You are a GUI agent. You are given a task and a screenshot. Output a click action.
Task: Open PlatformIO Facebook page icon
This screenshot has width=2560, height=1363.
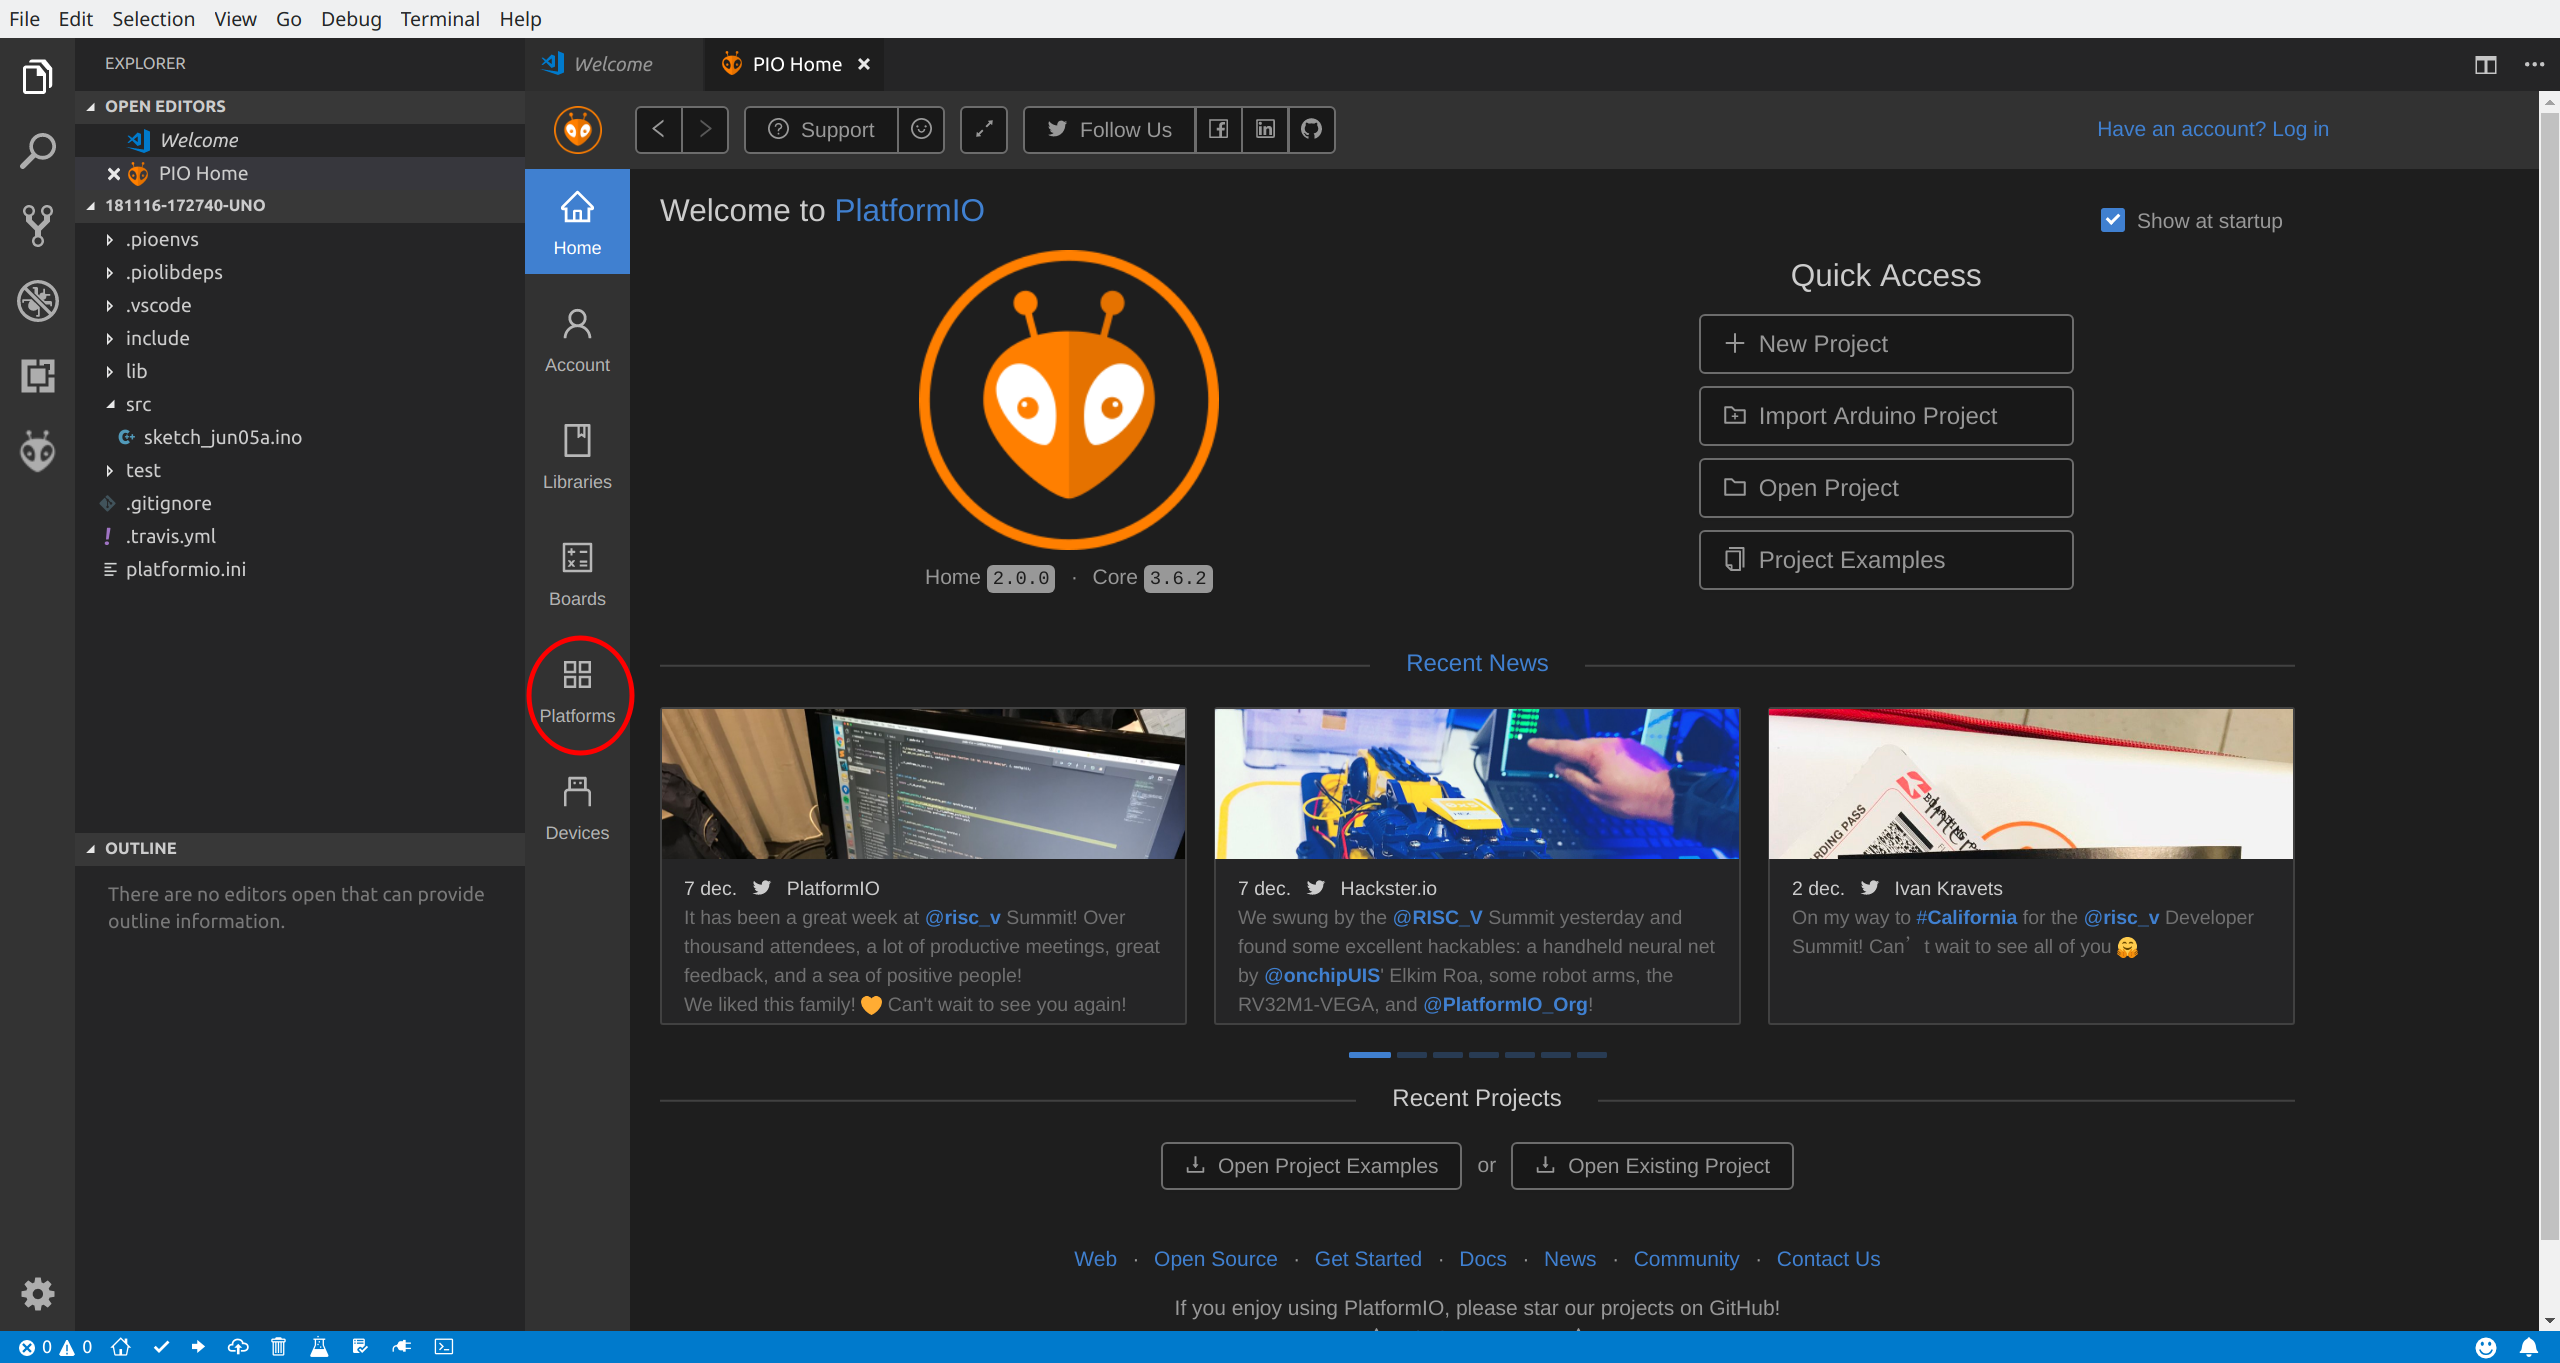(x=1218, y=129)
